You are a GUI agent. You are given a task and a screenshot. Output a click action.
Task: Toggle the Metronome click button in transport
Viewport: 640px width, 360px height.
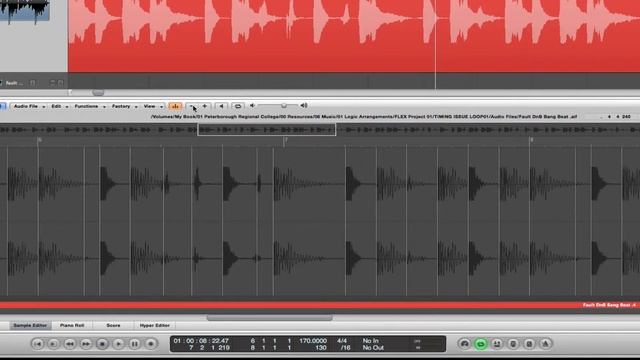(545, 344)
